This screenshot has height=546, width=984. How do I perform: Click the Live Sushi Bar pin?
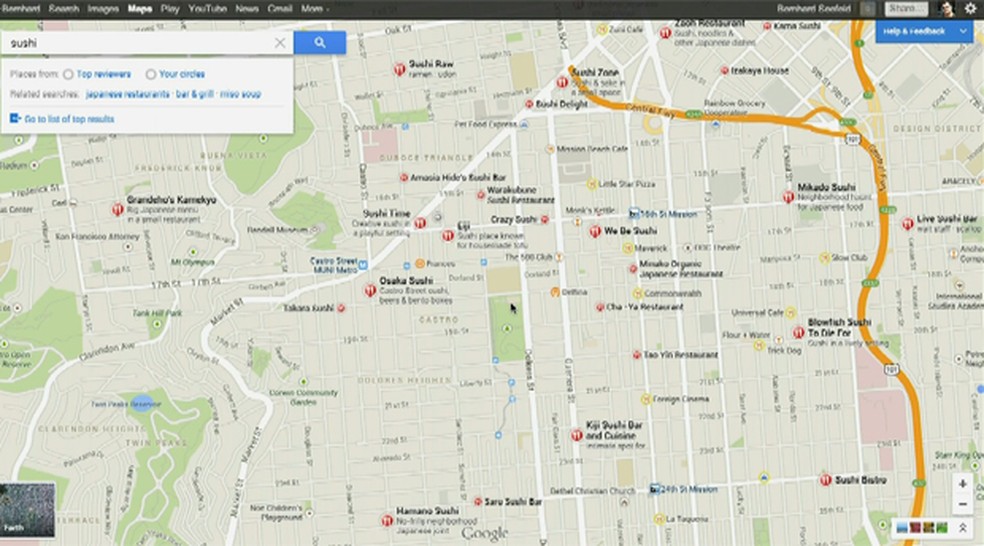coord(907,223)
